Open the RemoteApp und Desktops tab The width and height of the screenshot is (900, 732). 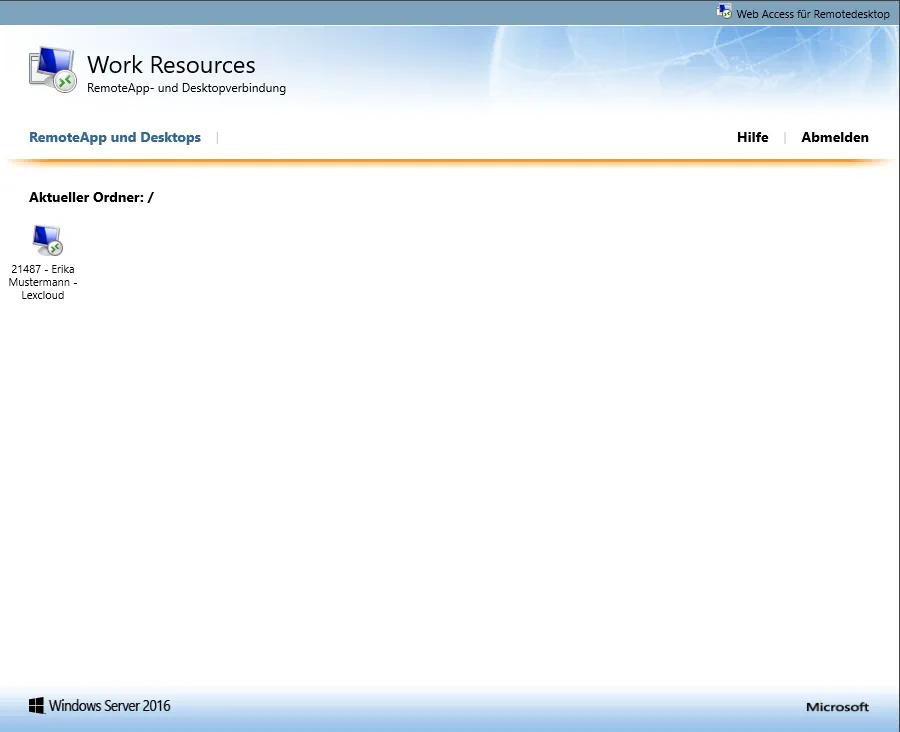click(115, 137)
